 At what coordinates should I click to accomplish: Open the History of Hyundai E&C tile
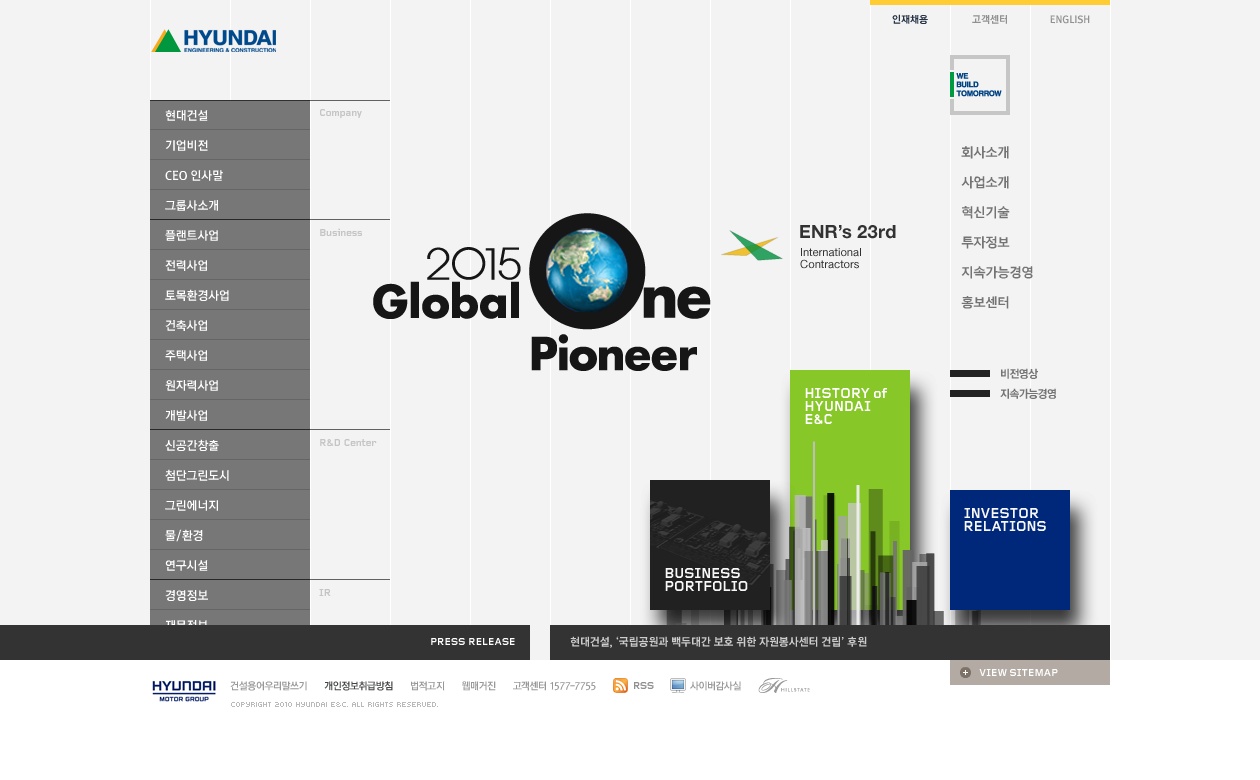(850, 490)
